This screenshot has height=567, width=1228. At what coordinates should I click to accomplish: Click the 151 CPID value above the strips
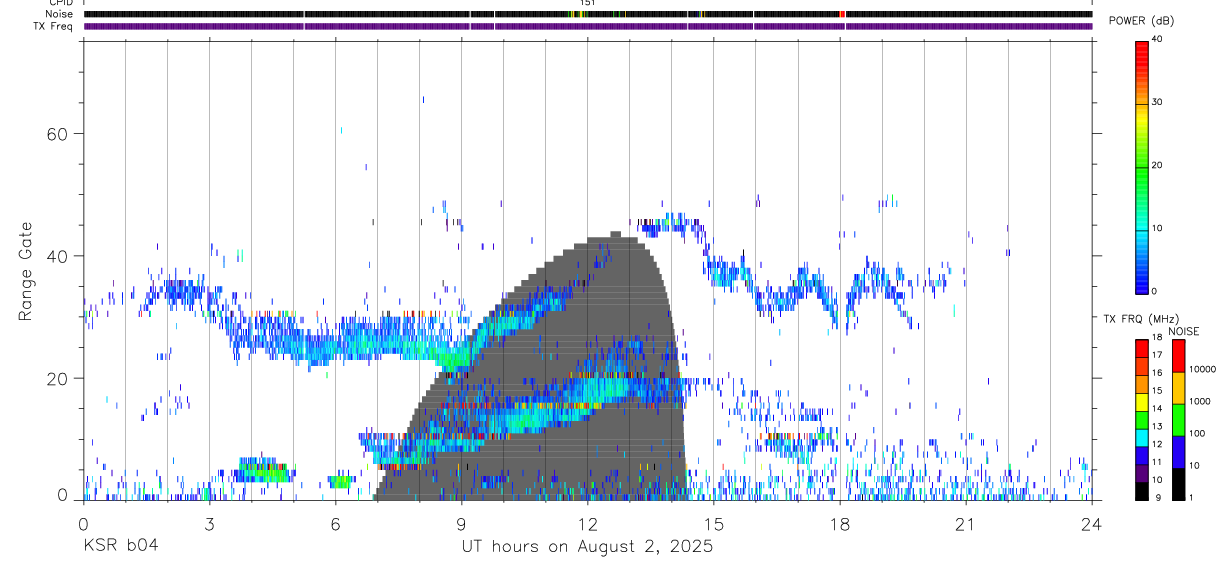coord(588,3)
